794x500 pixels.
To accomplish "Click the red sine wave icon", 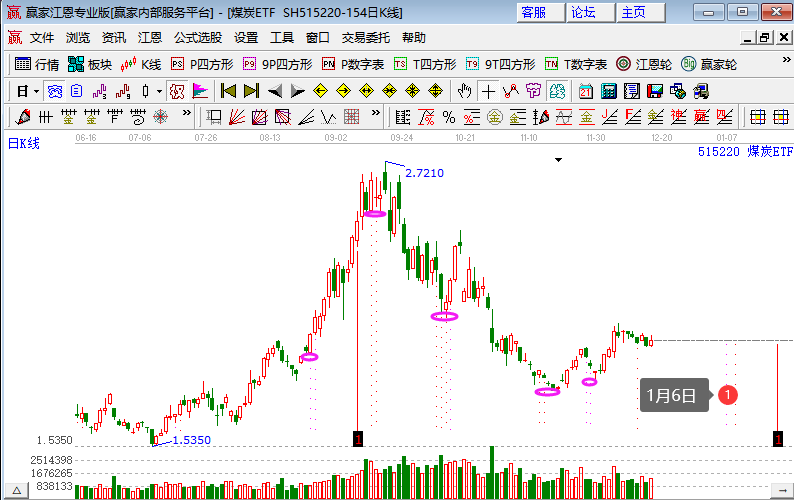I will pyautogui.click(x=564, y=118).
